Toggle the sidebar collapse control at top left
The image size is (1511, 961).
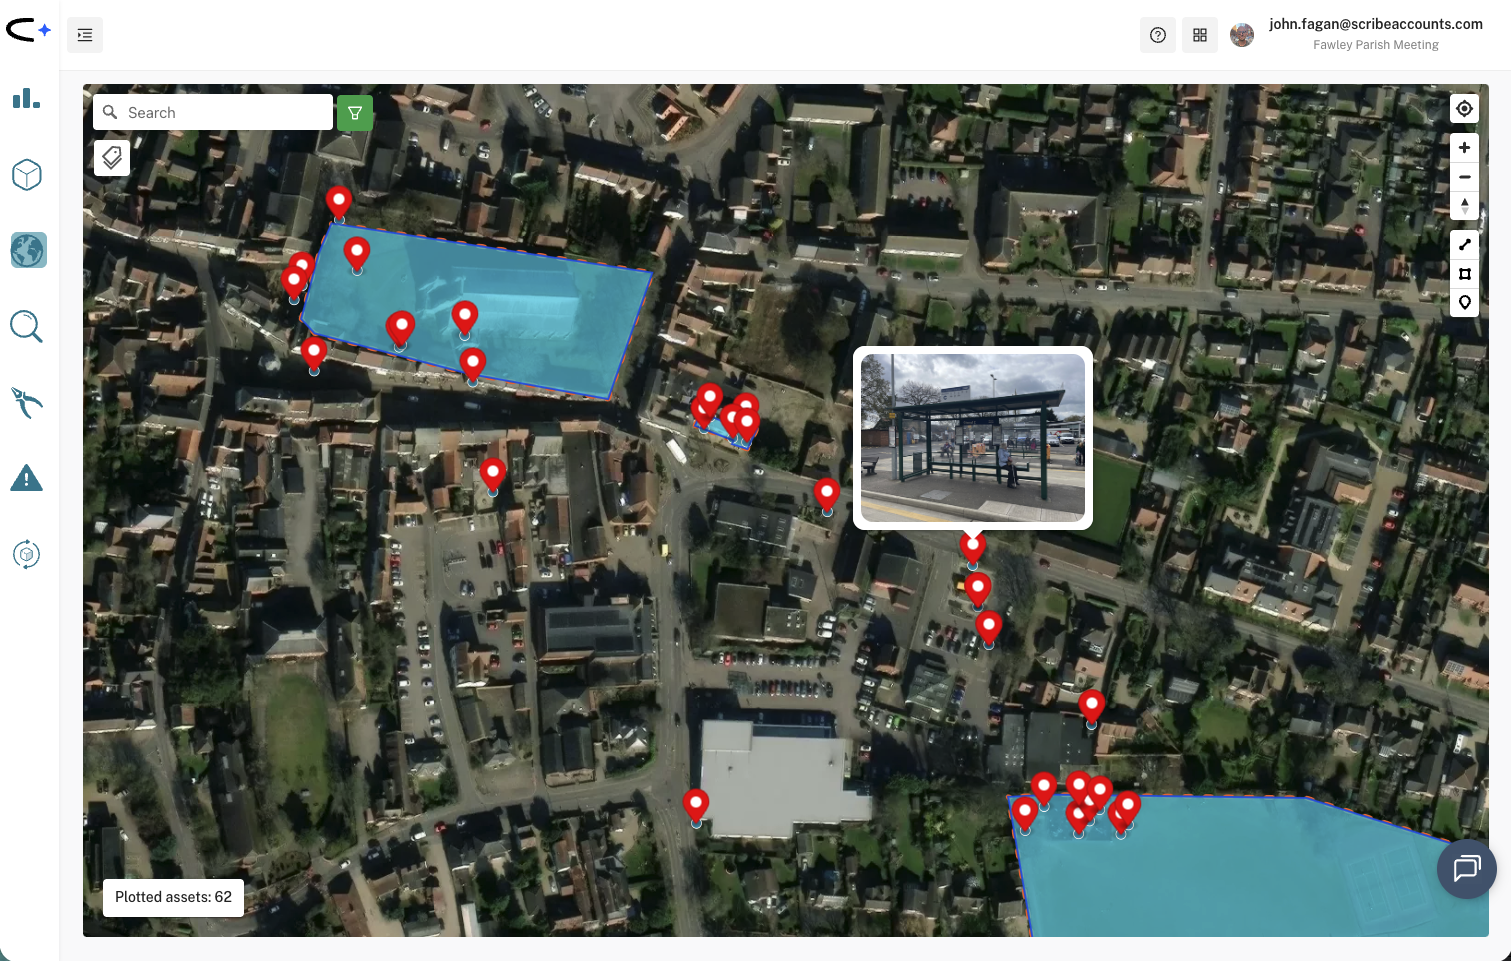coord(84,34)
